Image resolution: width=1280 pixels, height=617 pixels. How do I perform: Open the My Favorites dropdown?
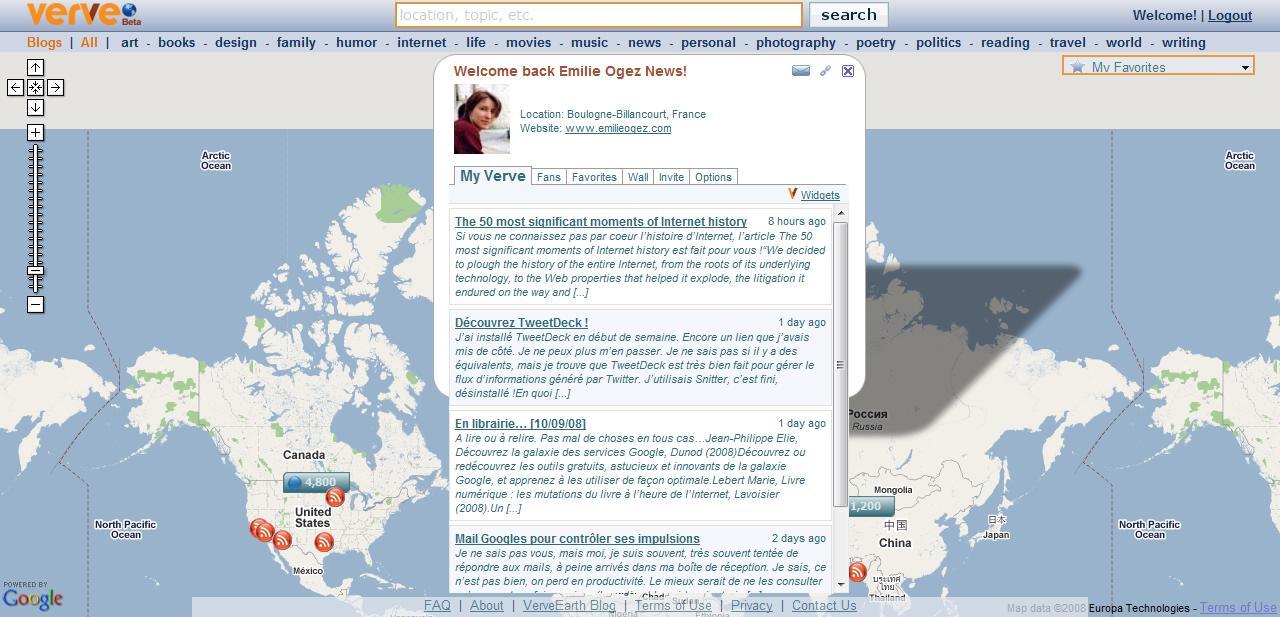point(1158,66)
